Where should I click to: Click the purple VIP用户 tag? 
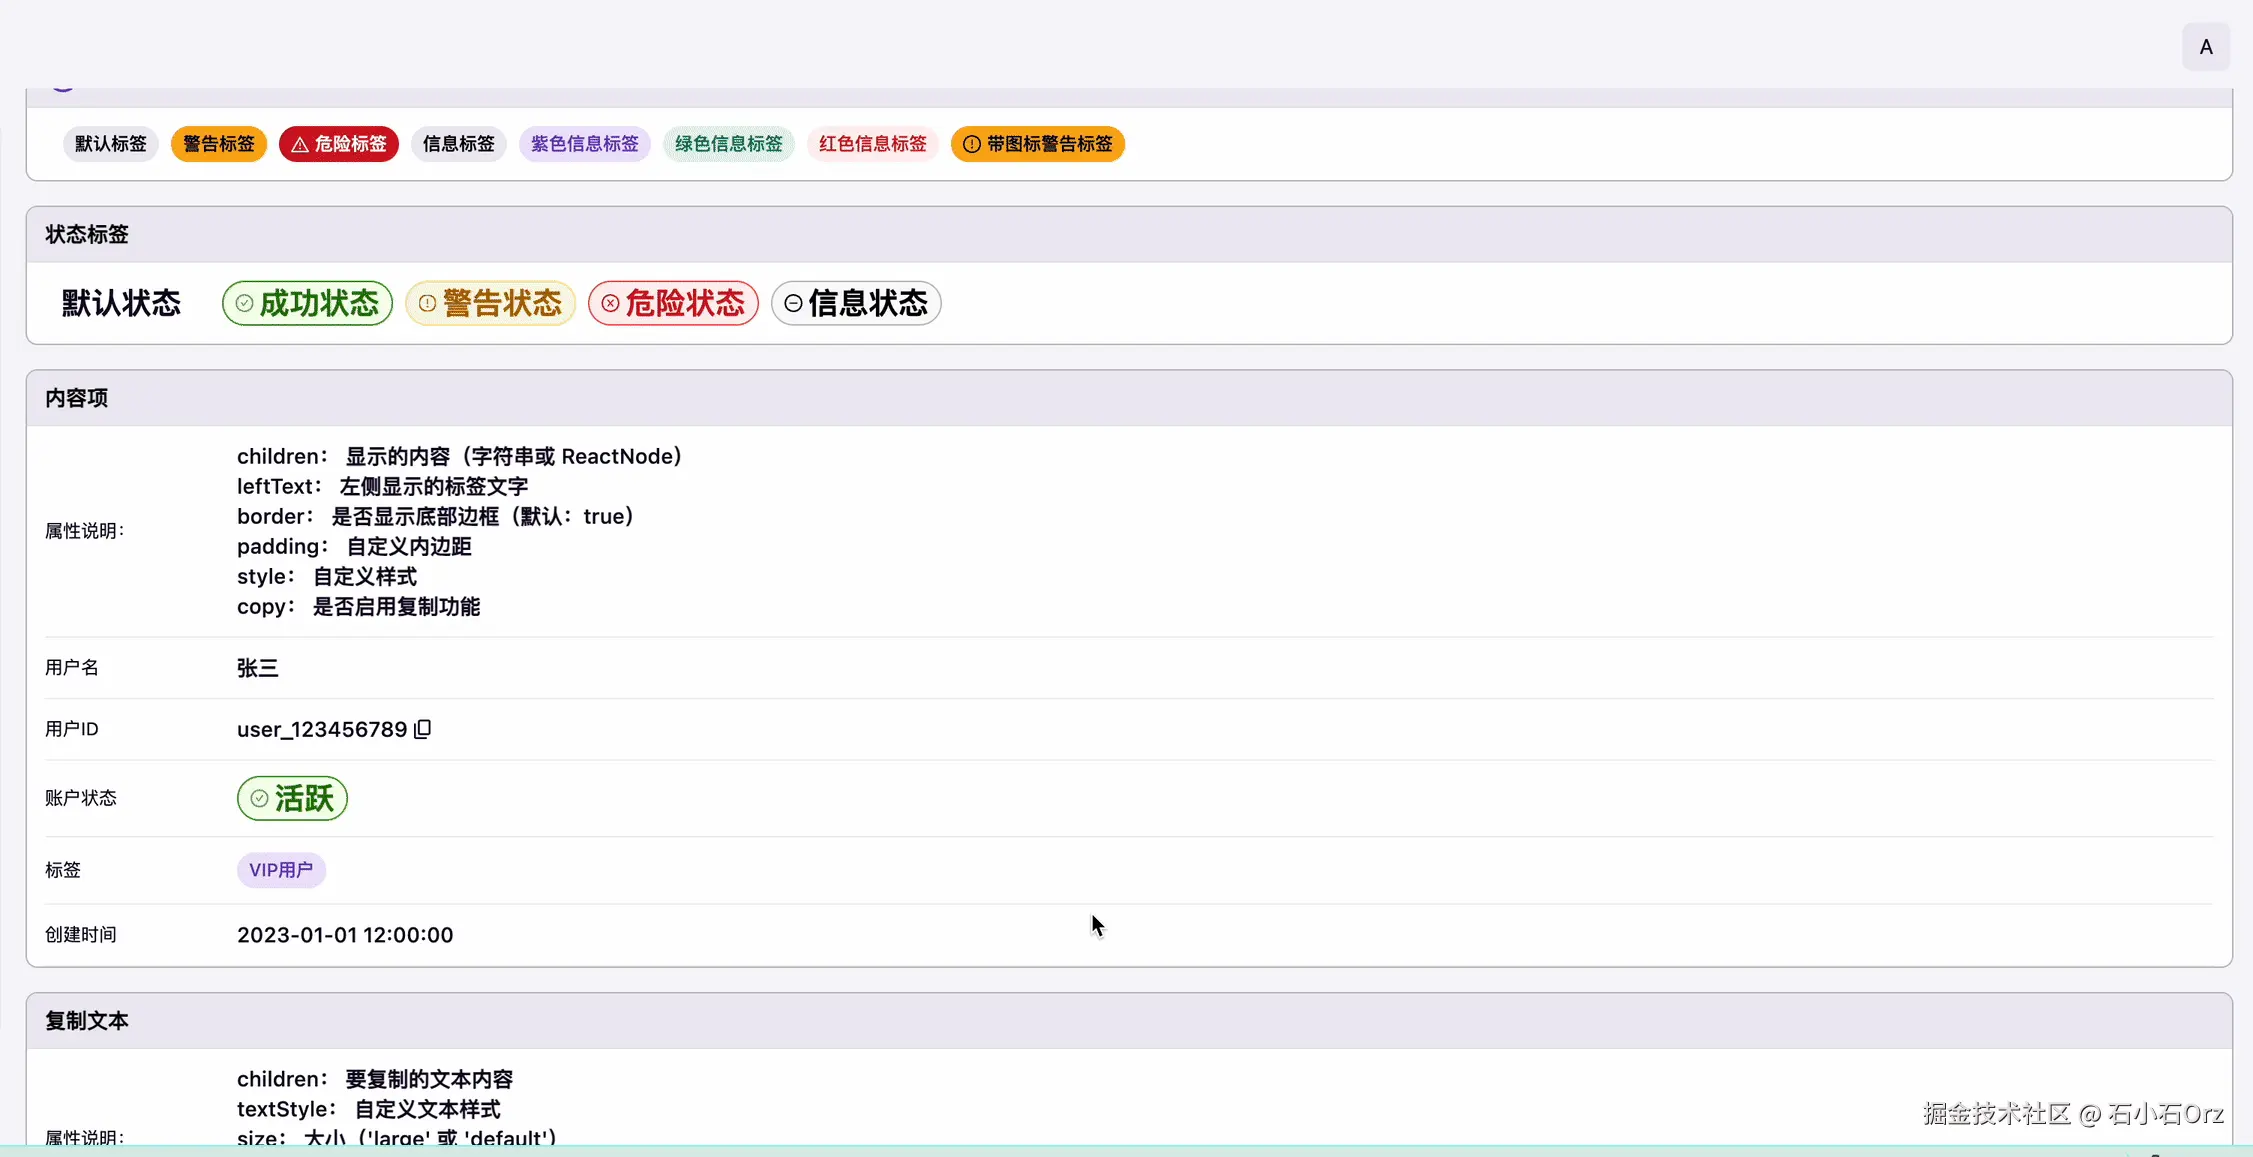(281, 870)
